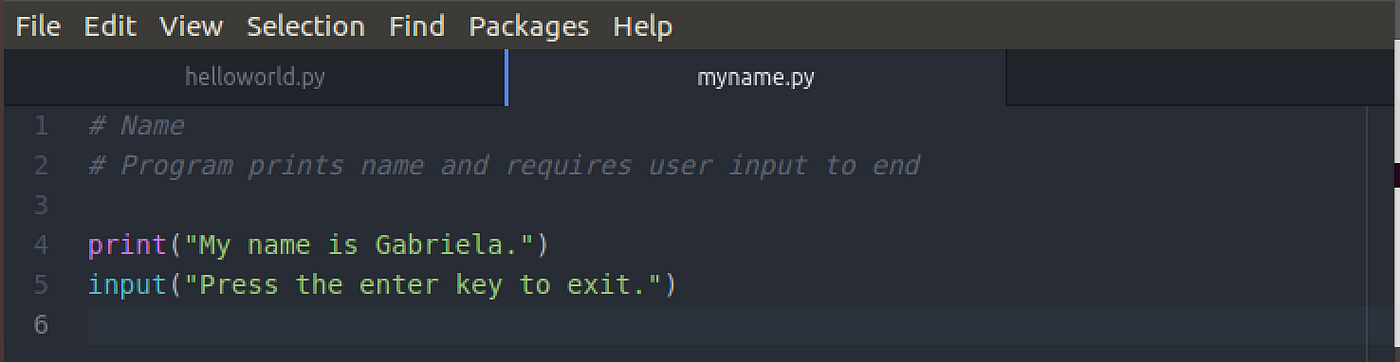Open the View menu

click(x=192, y=26)
